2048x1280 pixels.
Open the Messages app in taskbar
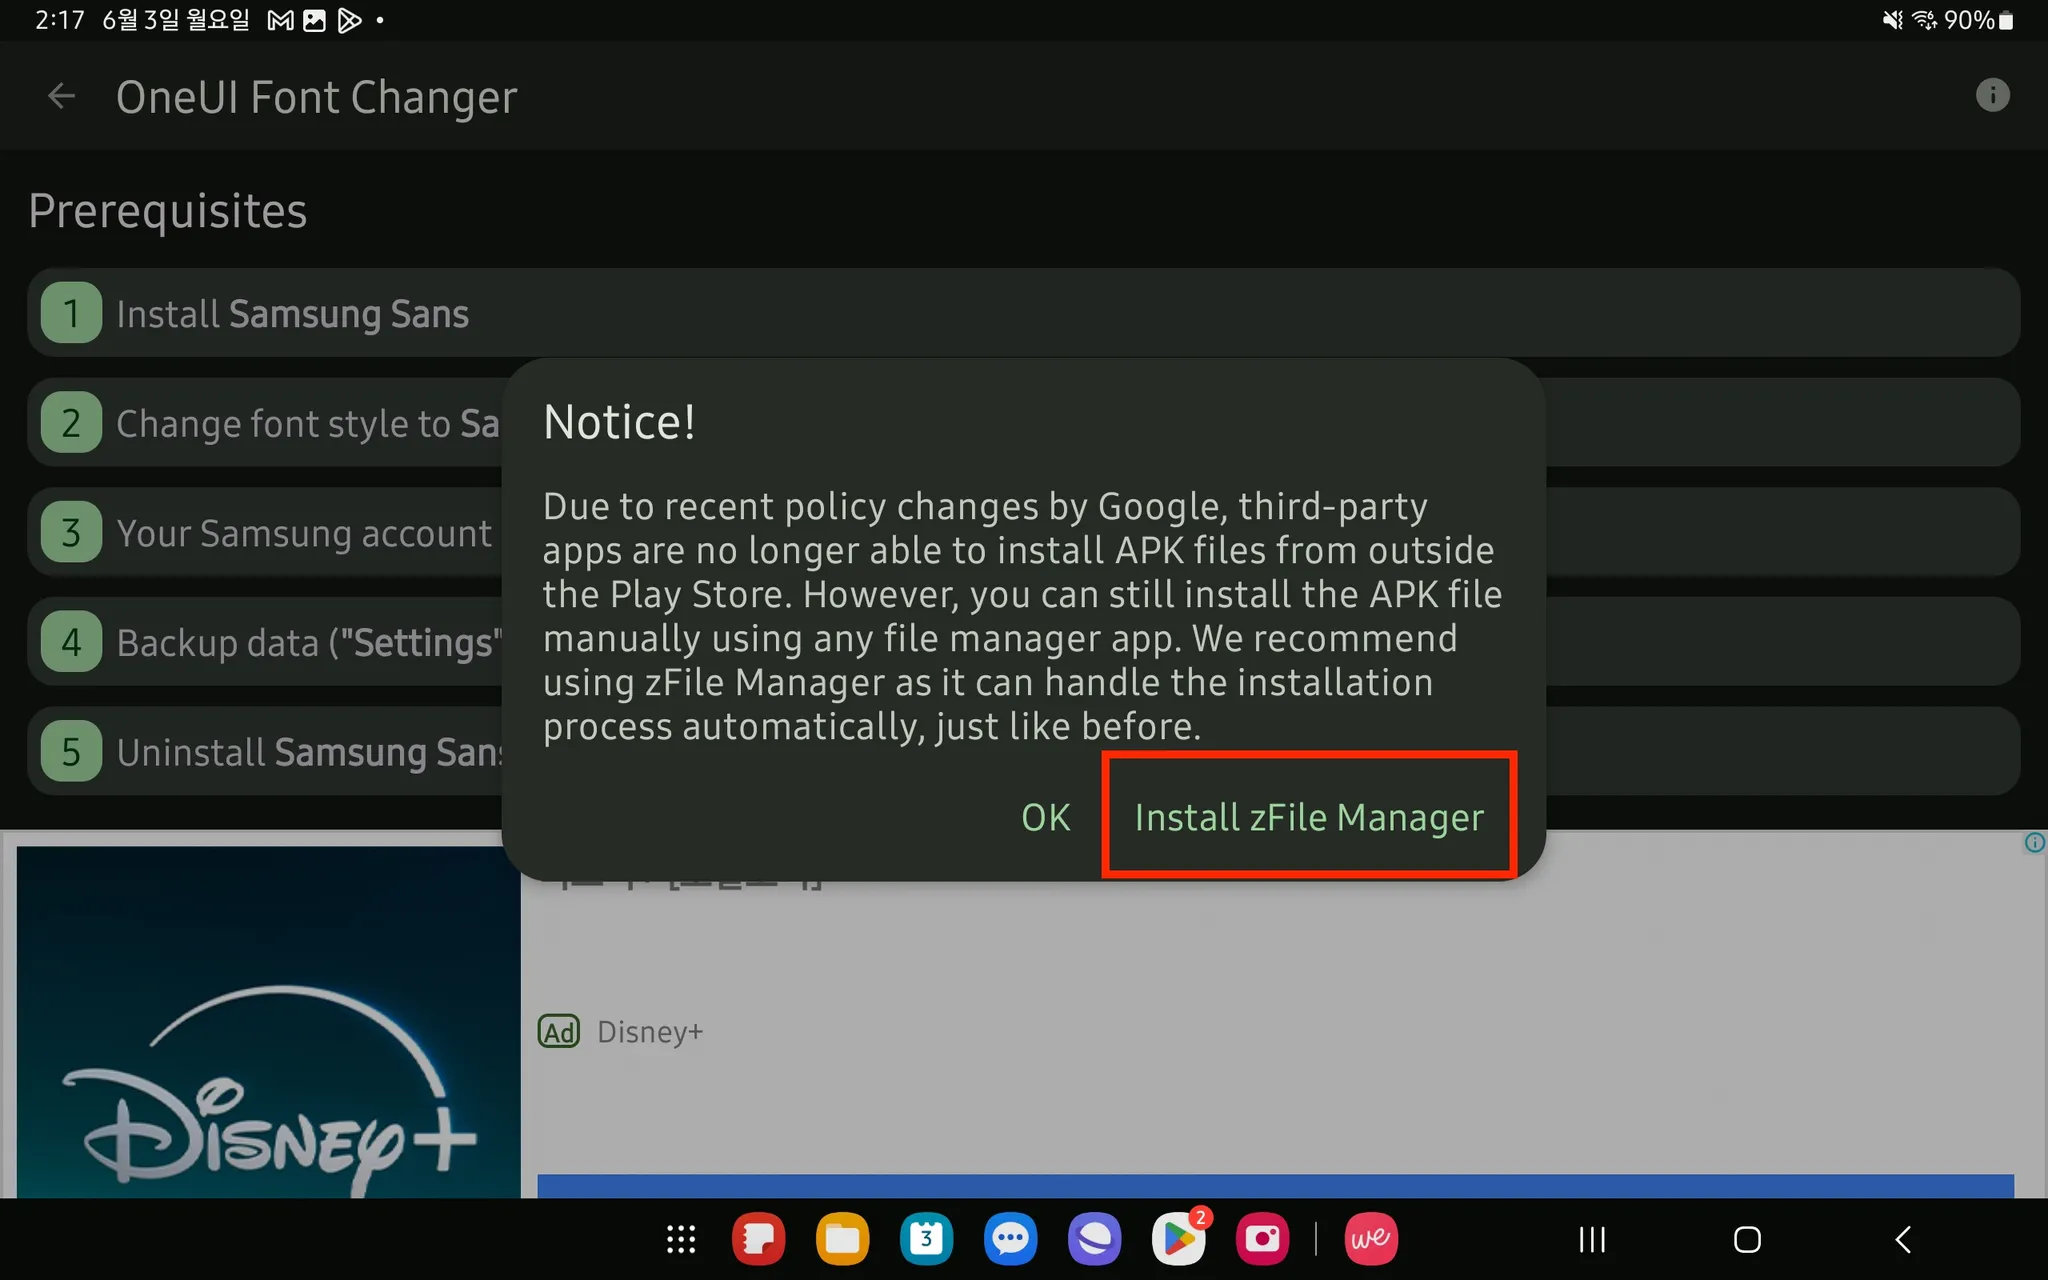[1010, 1240]
